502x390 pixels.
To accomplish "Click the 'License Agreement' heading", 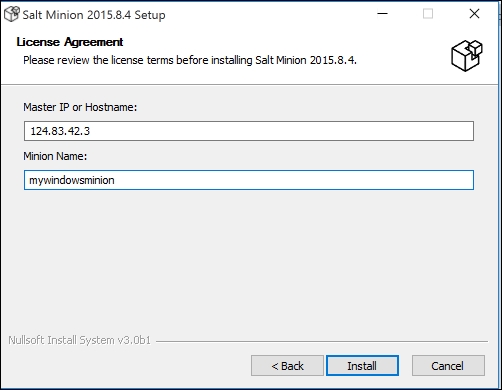I will click(70, 42).
